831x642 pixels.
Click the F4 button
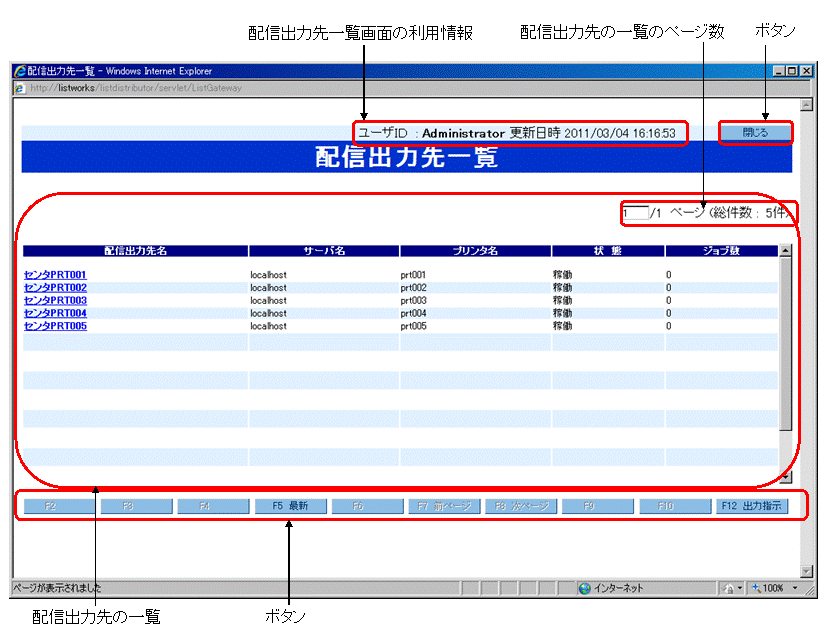click(213, 506)
